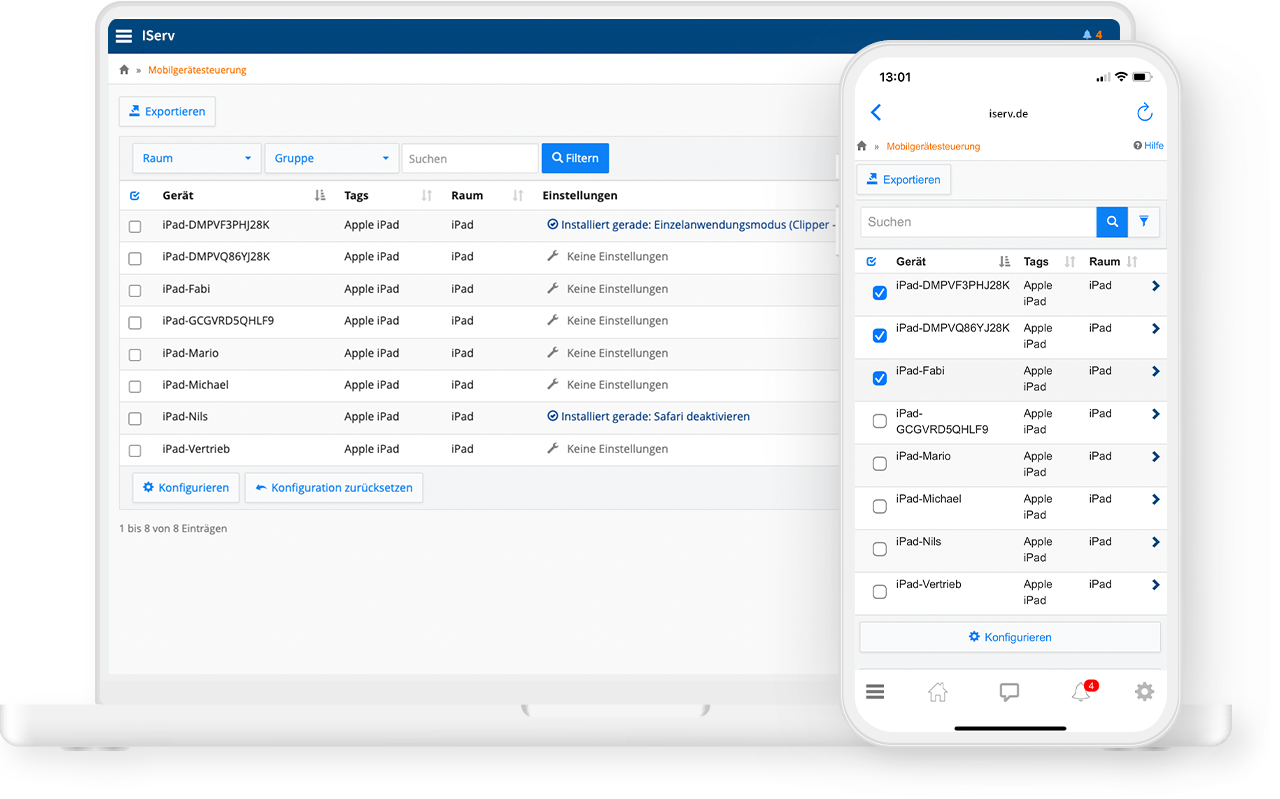
Task: Open the IServ hamburger menu on laptop
Action: point(124,36)
